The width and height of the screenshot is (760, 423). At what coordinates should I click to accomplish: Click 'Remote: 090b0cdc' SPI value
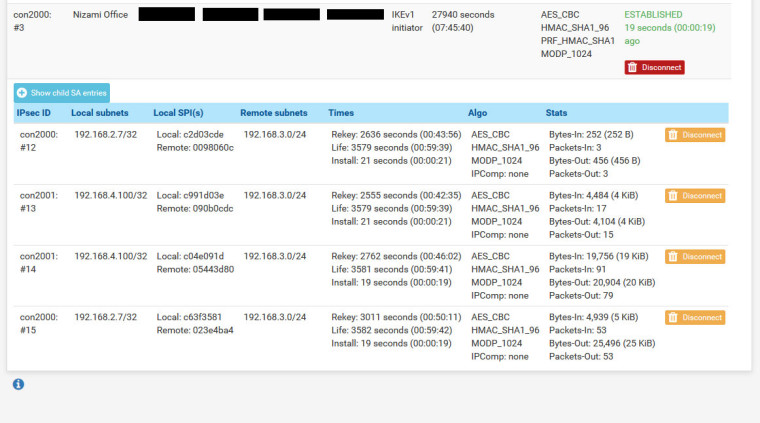click(195, 208)
